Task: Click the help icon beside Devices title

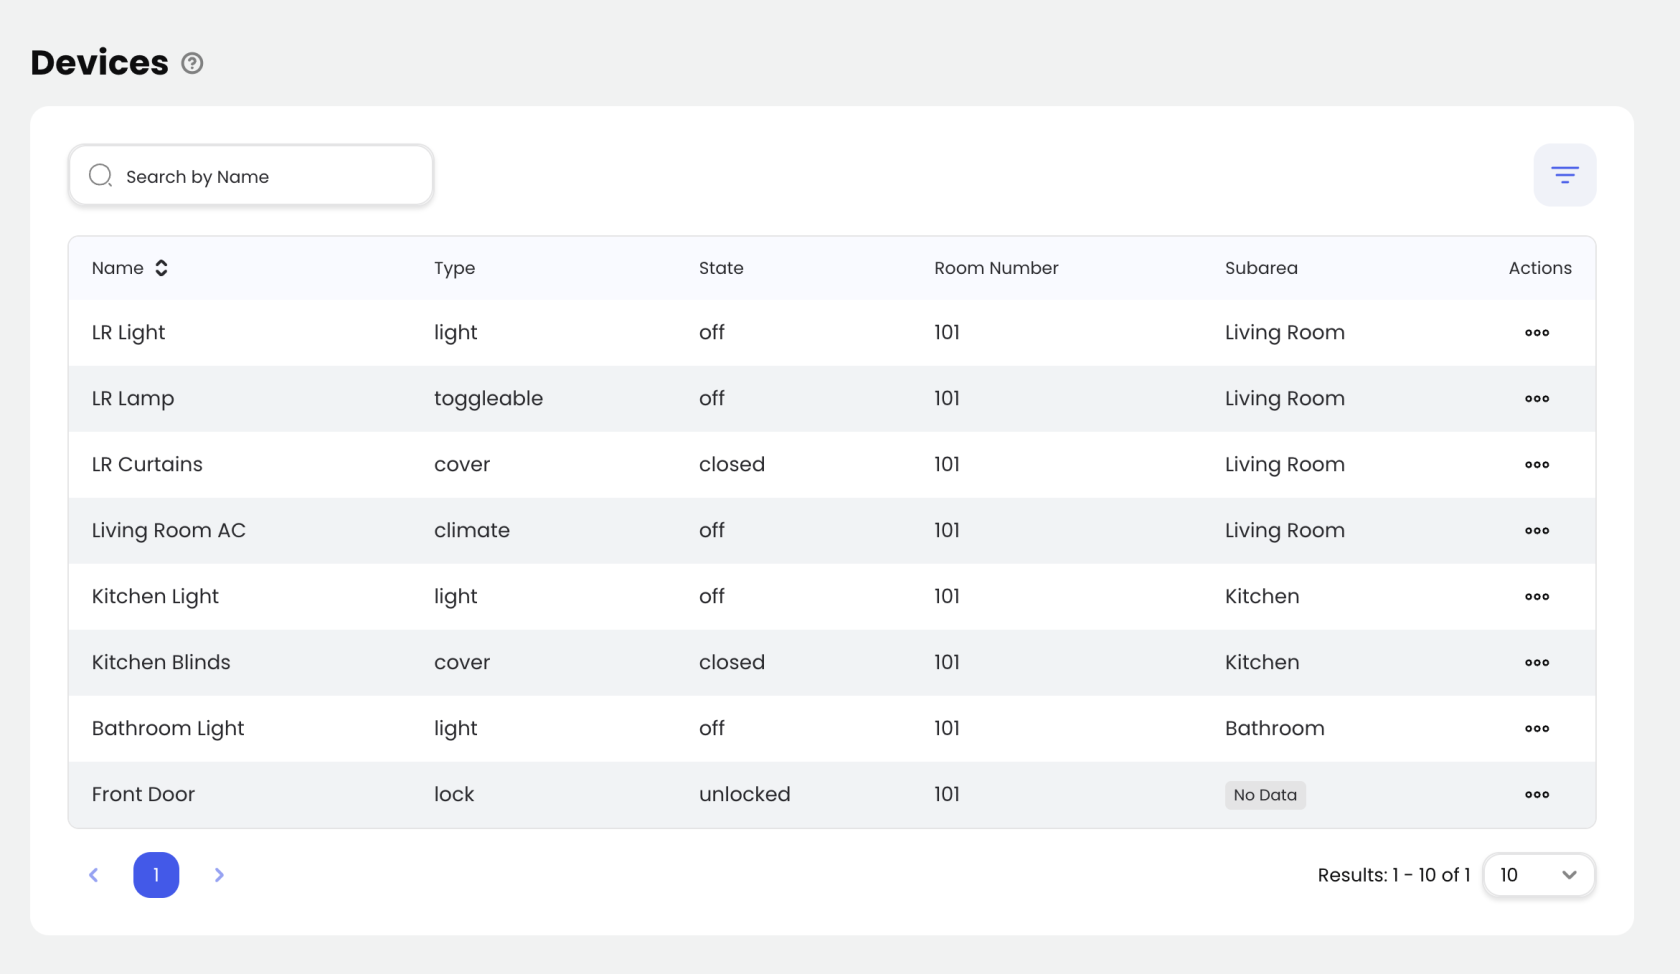Action: point(192,63)
